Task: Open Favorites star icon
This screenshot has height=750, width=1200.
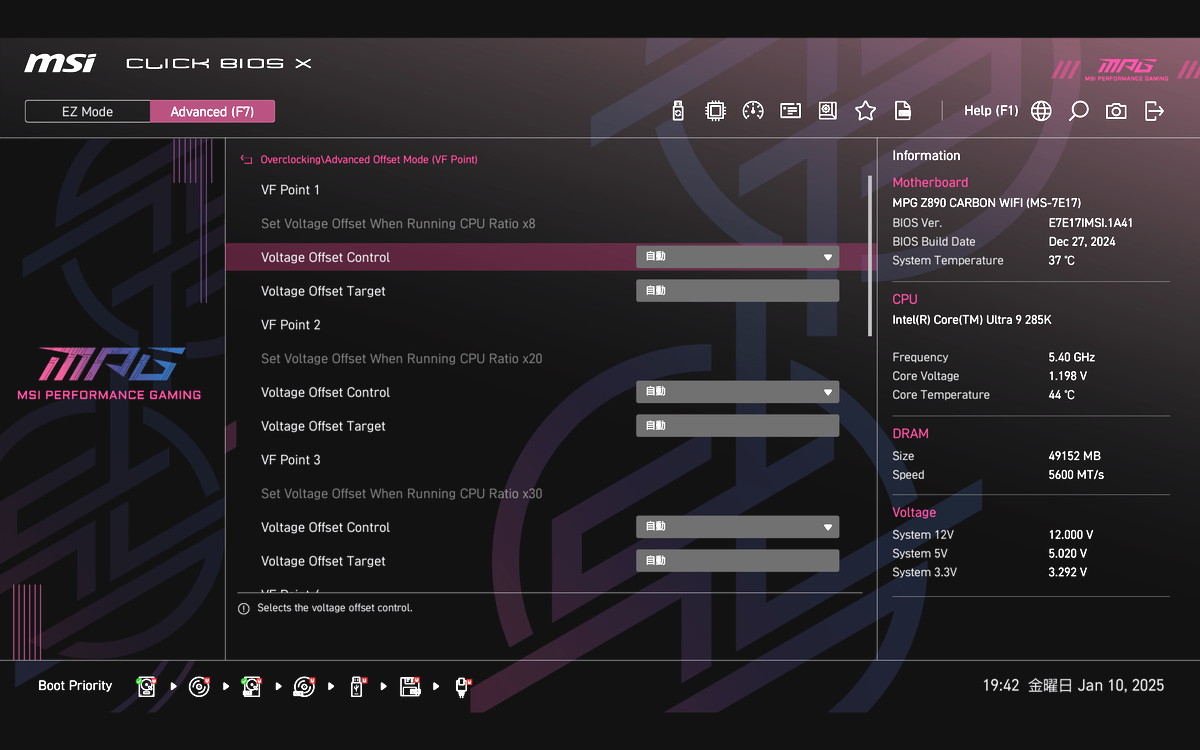Action: (865, 111)
